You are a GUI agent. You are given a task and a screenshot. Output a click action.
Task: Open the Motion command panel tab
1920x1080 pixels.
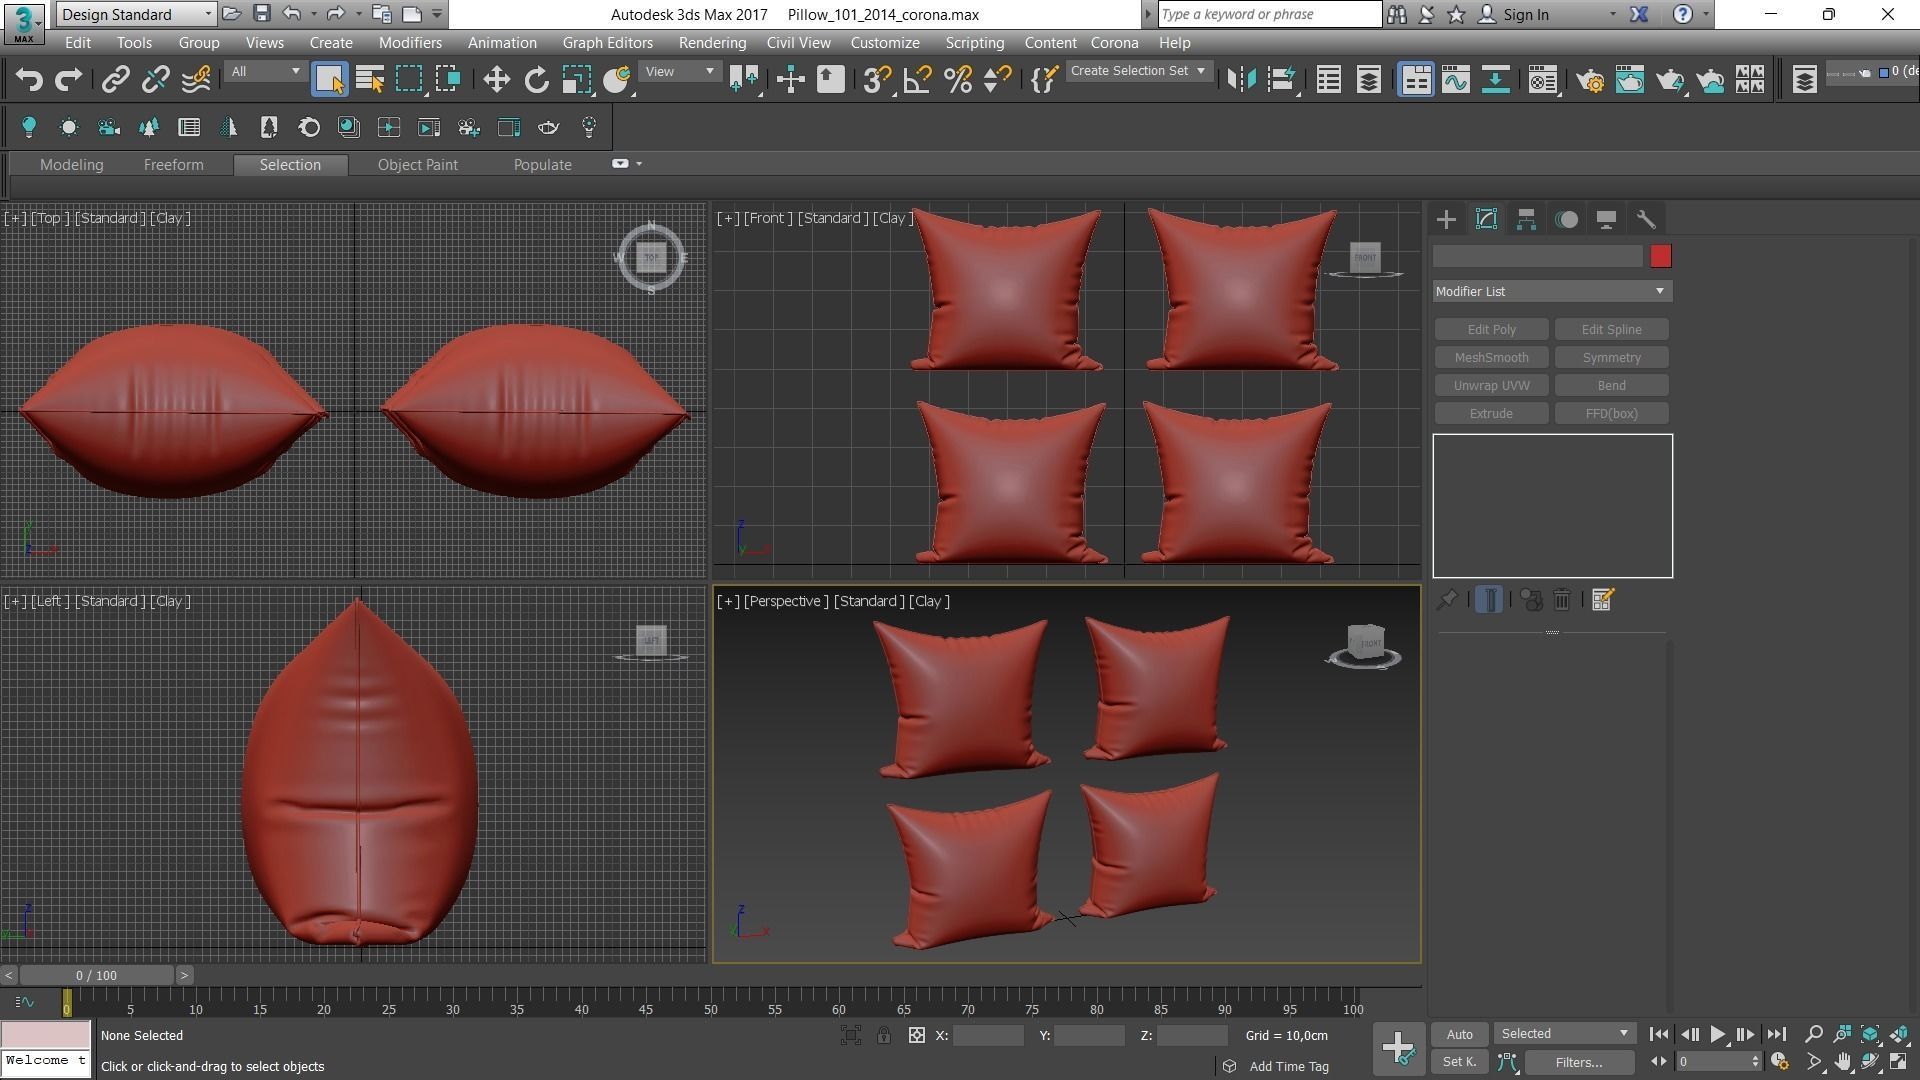click(1566, 219)
